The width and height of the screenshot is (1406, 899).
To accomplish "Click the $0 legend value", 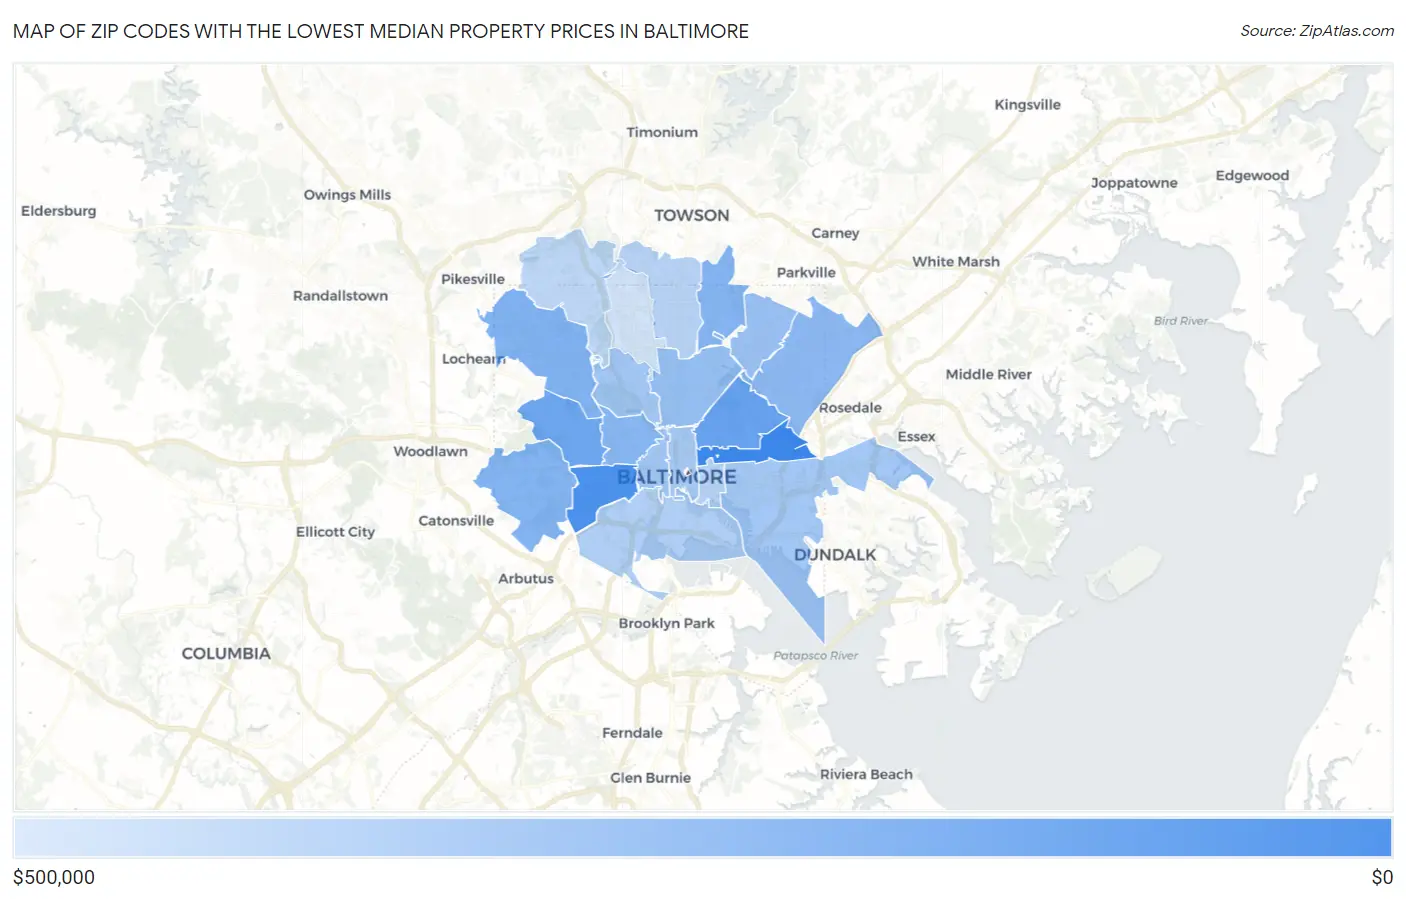I will 1382,877.
